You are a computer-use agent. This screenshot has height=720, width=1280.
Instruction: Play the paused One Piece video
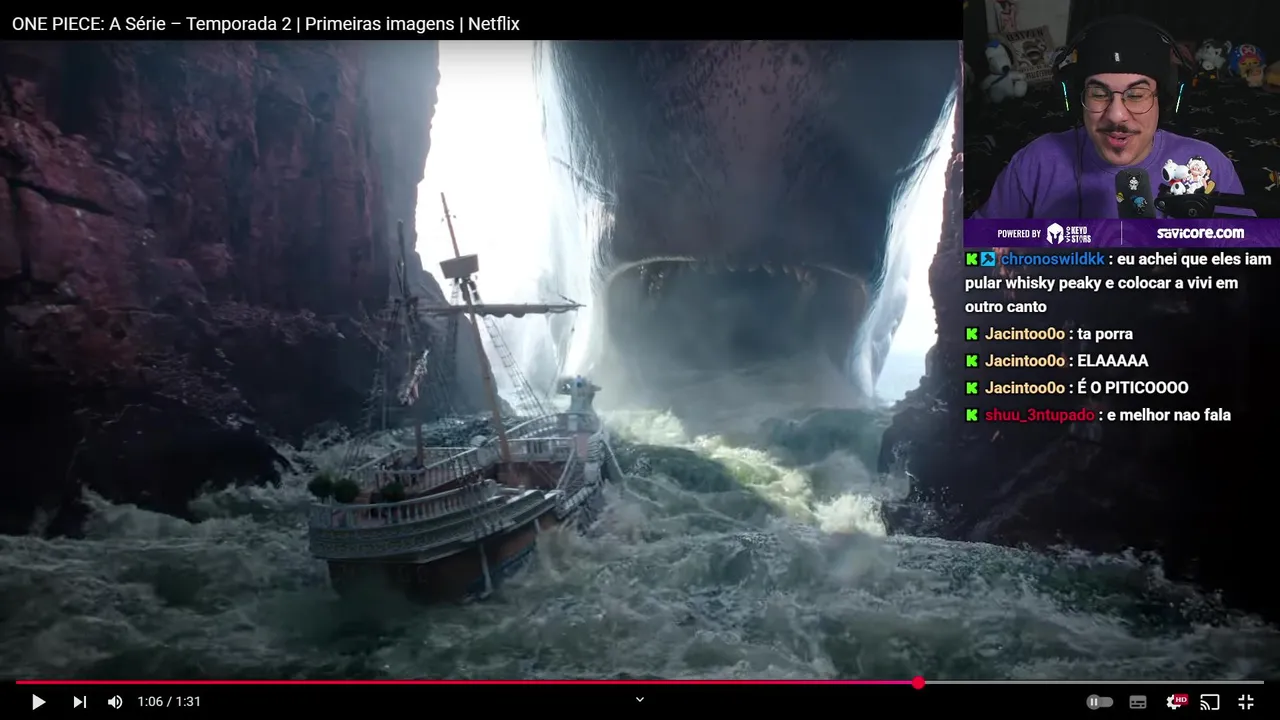click(x=38, y=702)
